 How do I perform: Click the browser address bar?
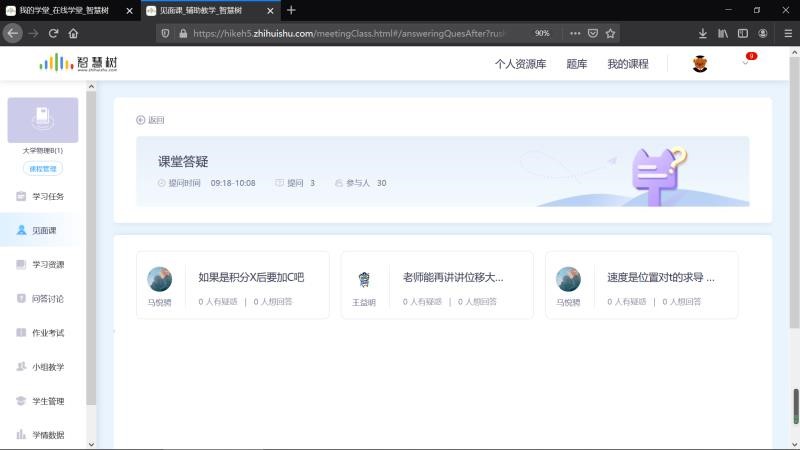tap(350, 33)
